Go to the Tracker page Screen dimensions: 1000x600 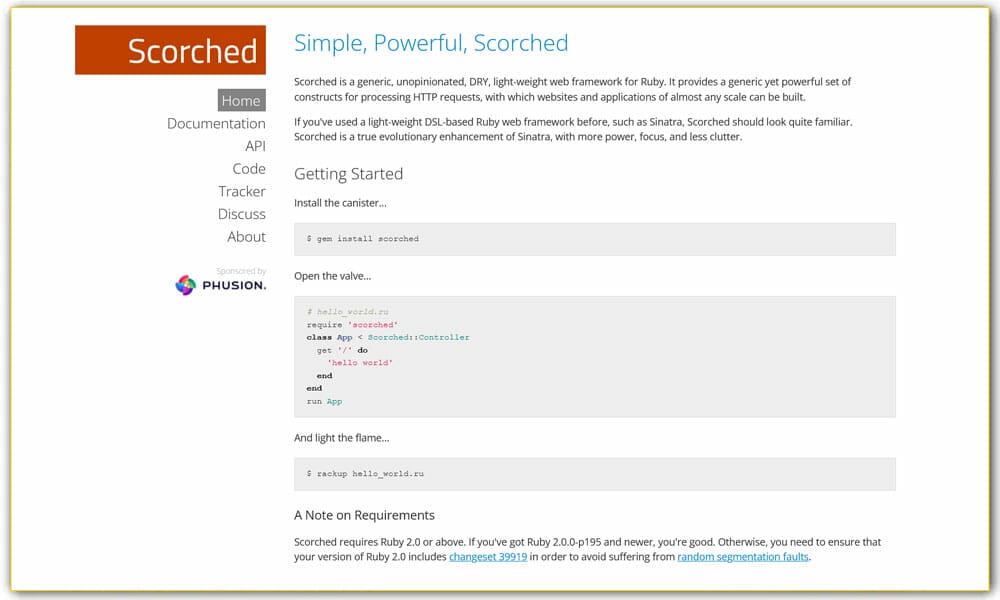coord(242,191)
